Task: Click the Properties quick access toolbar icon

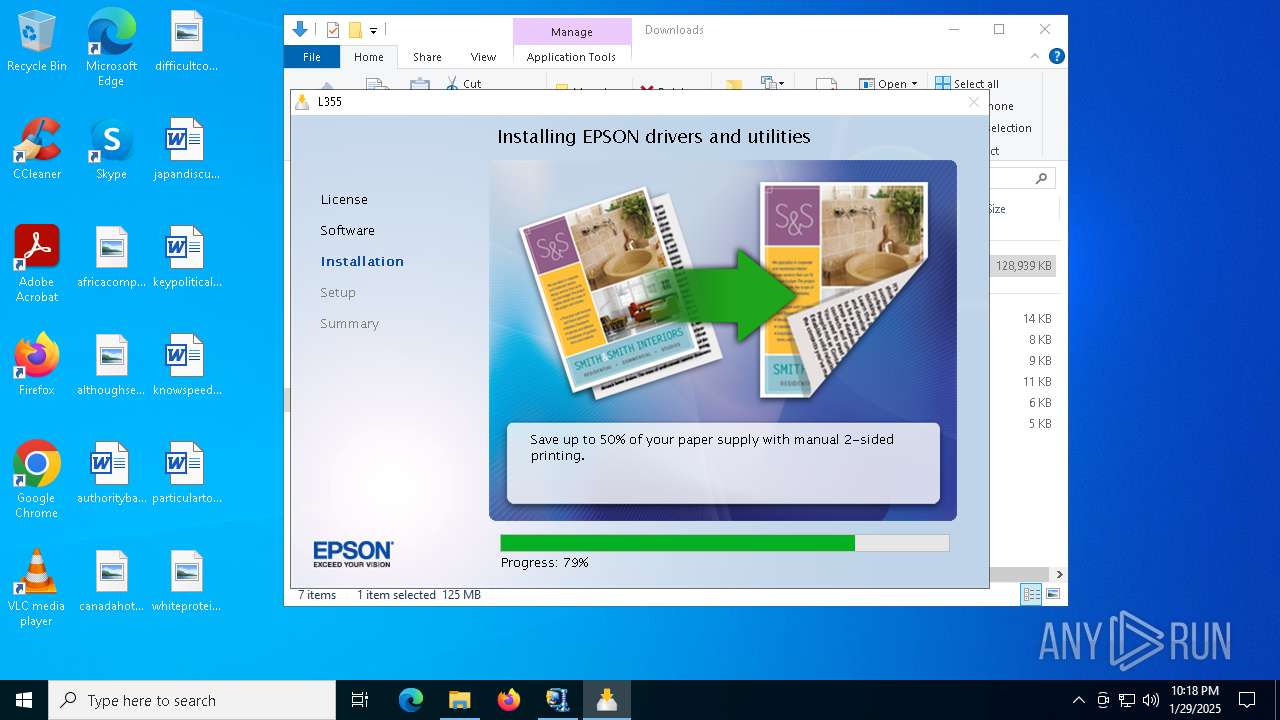Action: coord(333,30)
